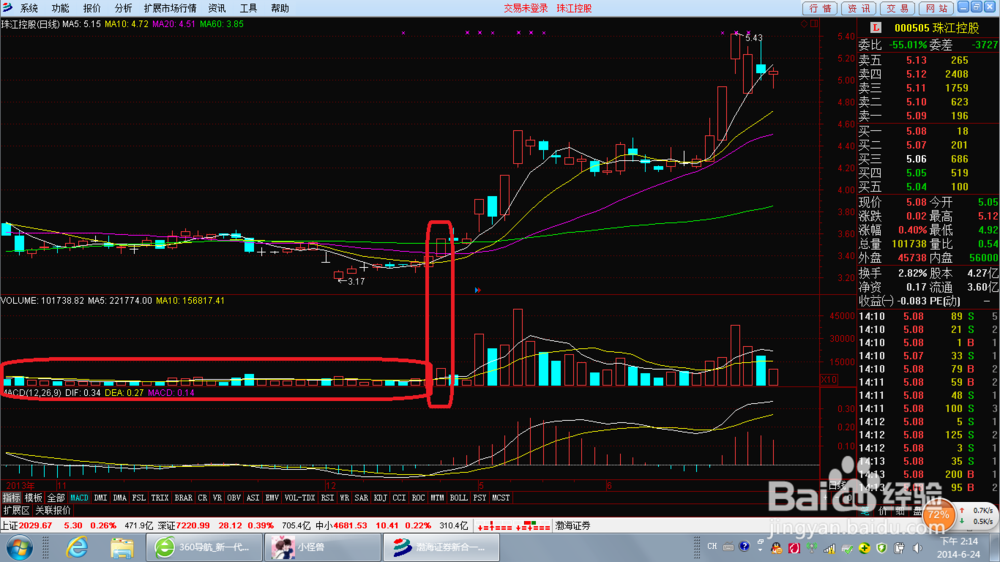Screen dimensions: 1000x562
Task: Open the 报价 menu
Action: pyautogui.click(x=92, y=8)
